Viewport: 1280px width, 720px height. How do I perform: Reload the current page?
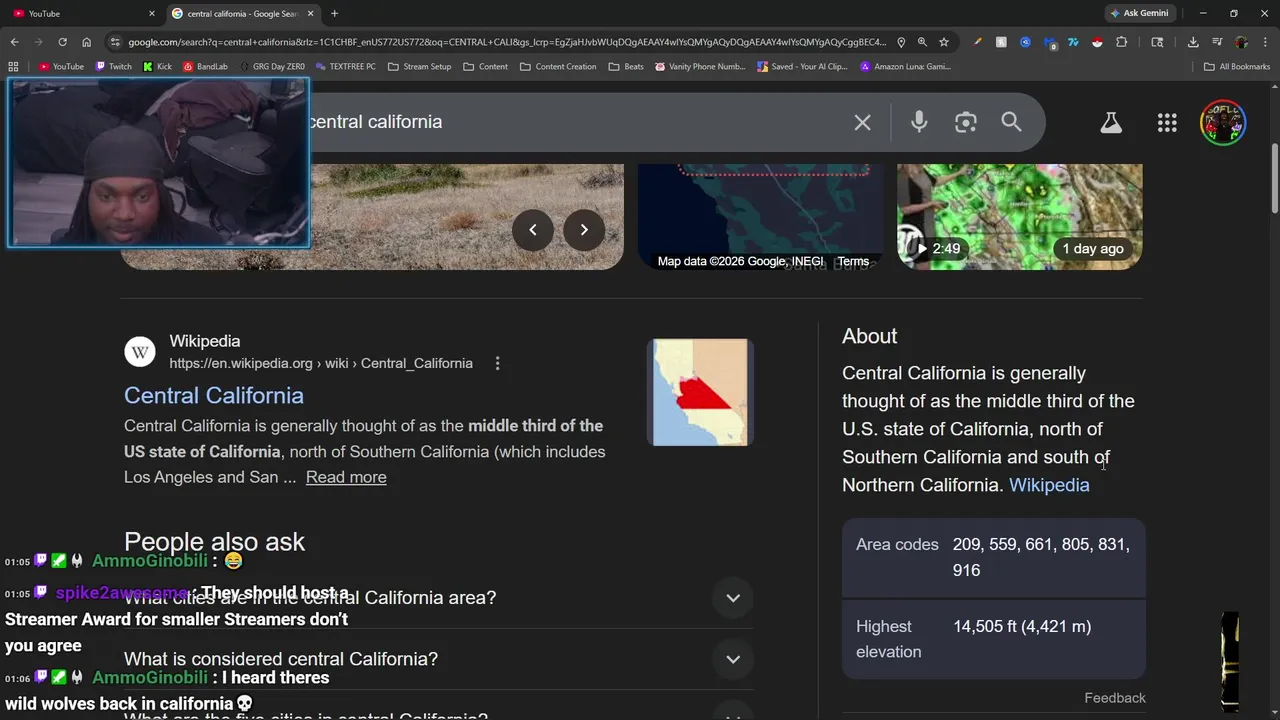[x=62, y=42]
